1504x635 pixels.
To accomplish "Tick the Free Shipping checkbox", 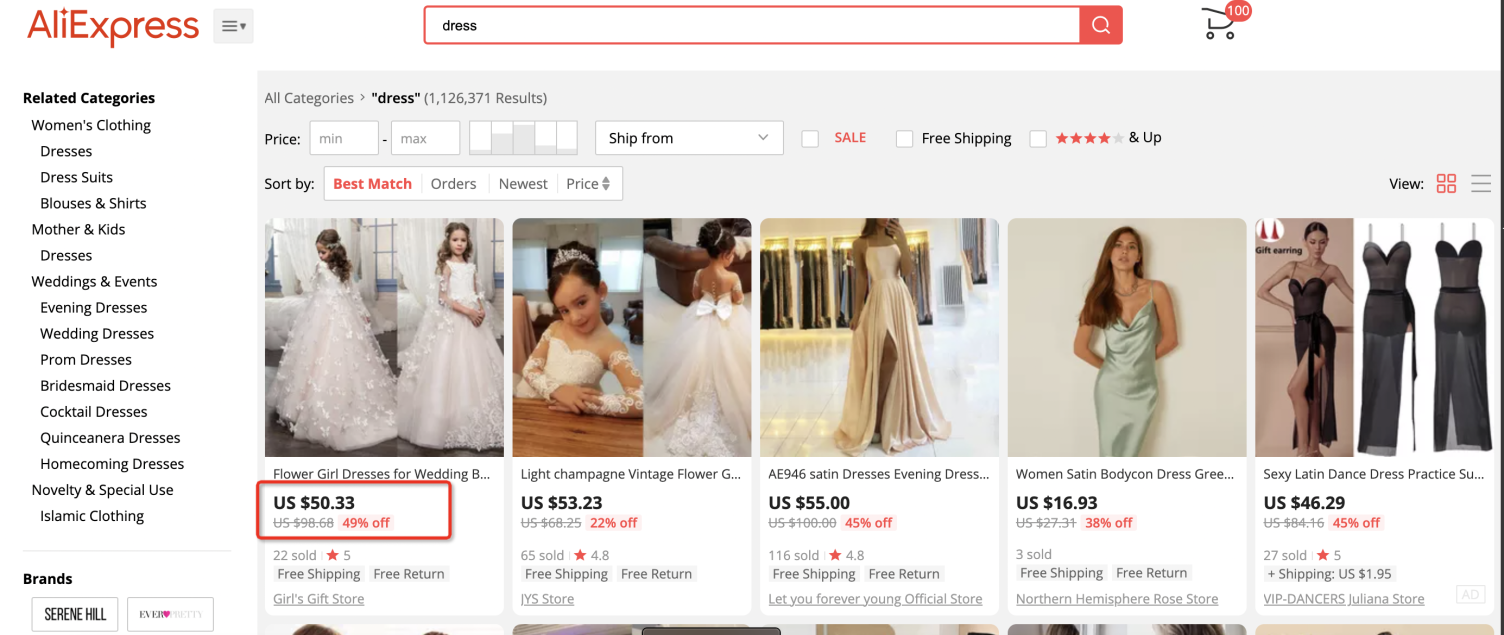I will coord(904,139).
